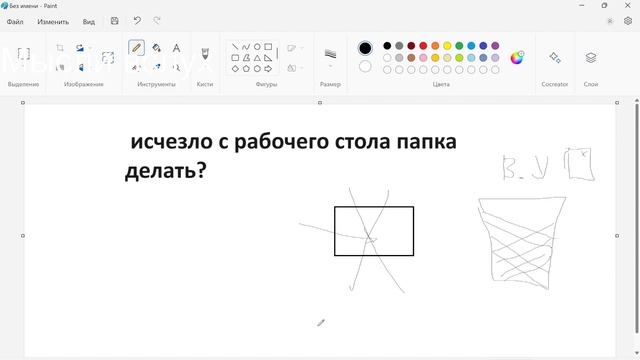Expand the shape outline dropdown
Image resolution: width=640 pixels, height=360 pixels.
(x=302, y=48)
